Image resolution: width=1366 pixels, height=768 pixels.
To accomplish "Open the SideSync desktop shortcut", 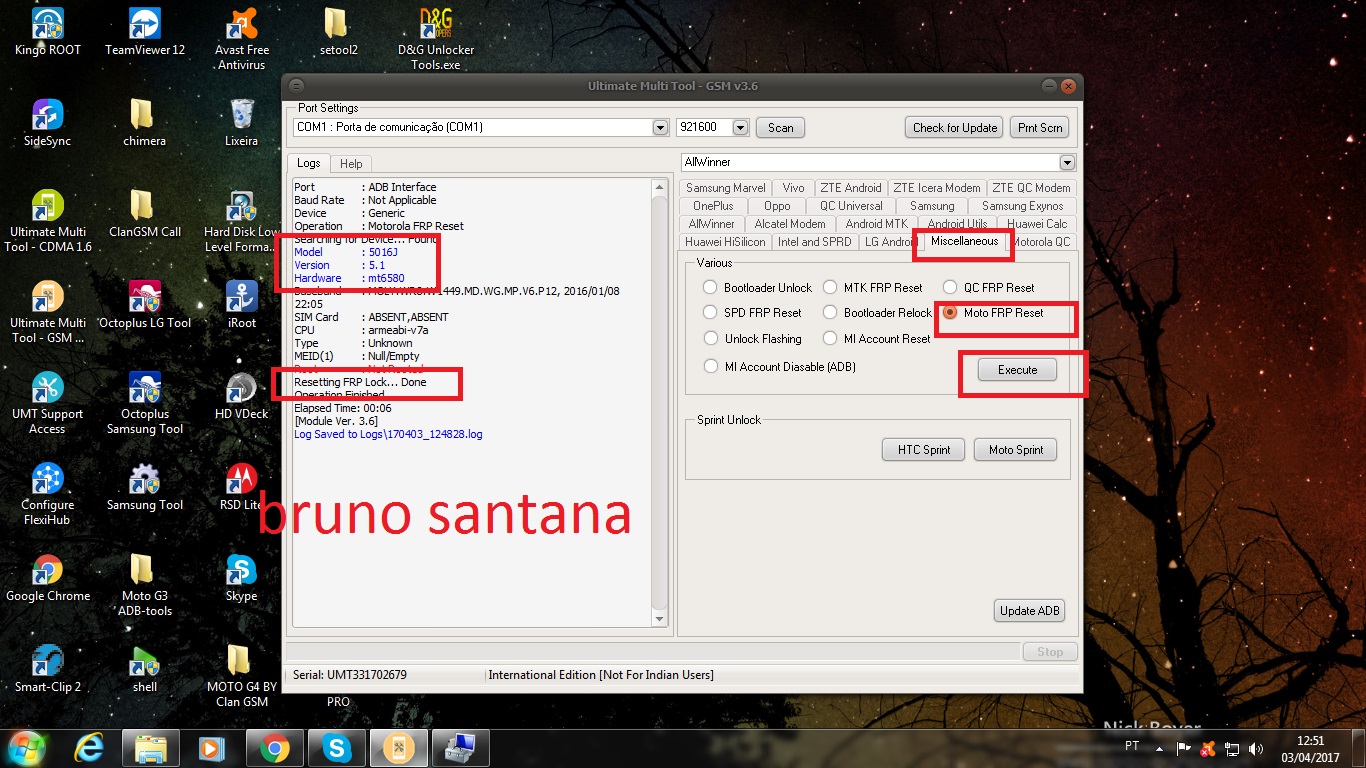I will [48, 123].
